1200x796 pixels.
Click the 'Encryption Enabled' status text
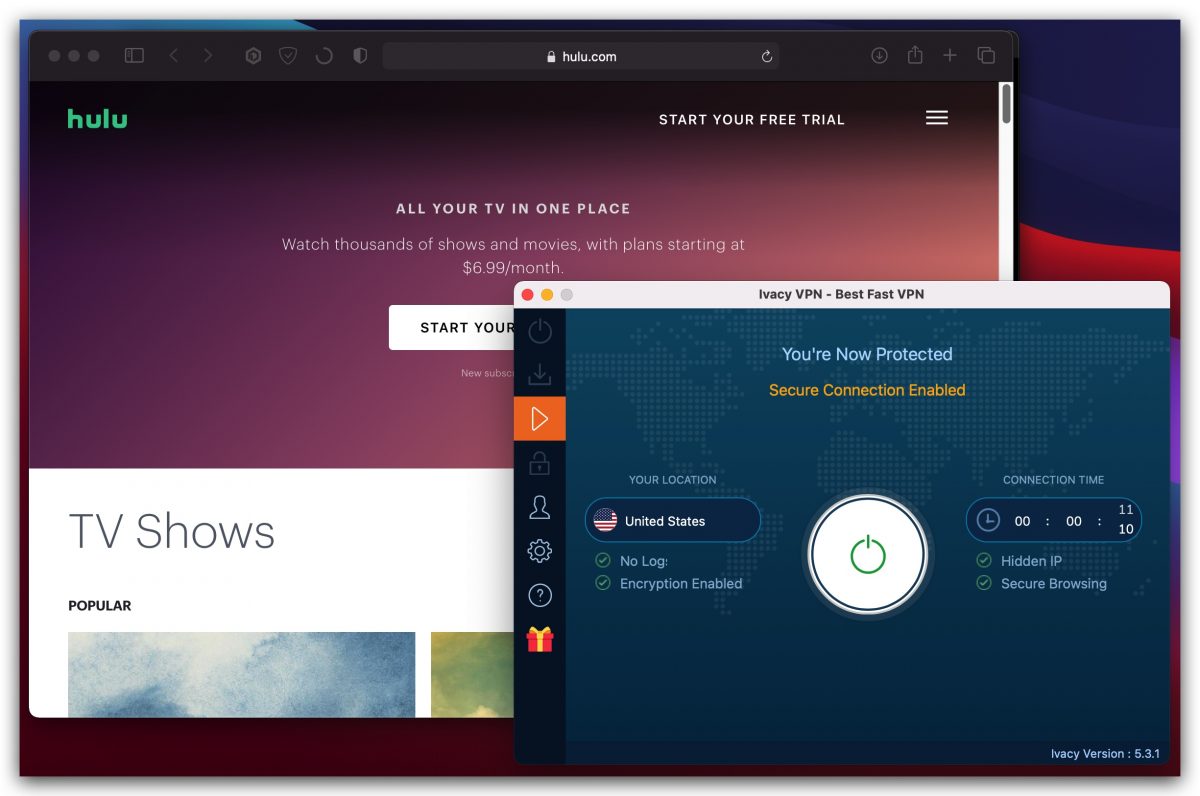pos(681,583)
